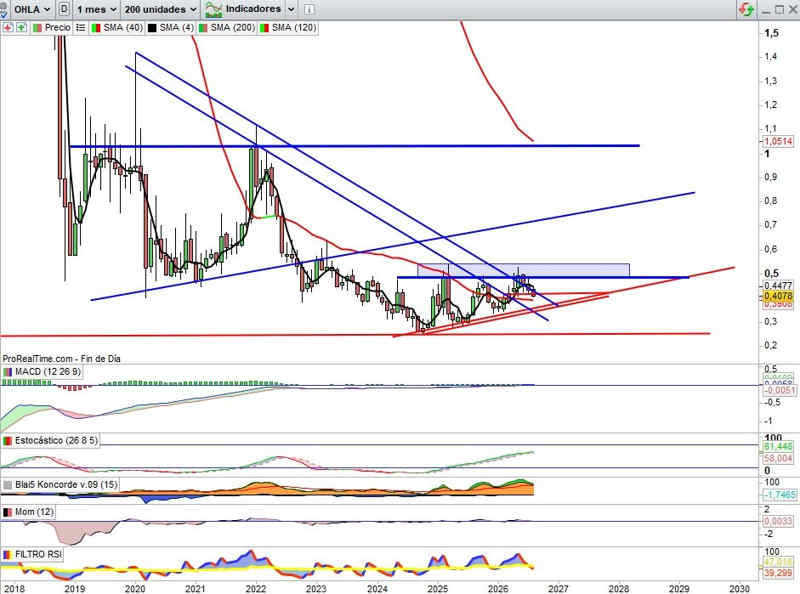Screen dimensions: 800x594
Task: Click the MACD -0,0051 value tag
Action: (778, 390)
